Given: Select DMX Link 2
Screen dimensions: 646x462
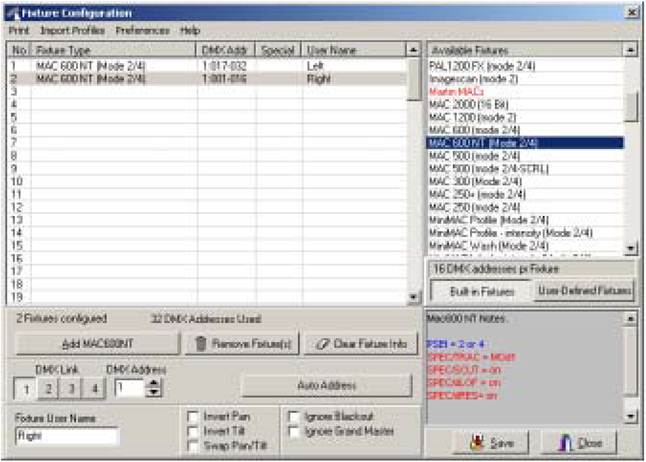Looking at the screenshot, I should (x=48, y=389).
